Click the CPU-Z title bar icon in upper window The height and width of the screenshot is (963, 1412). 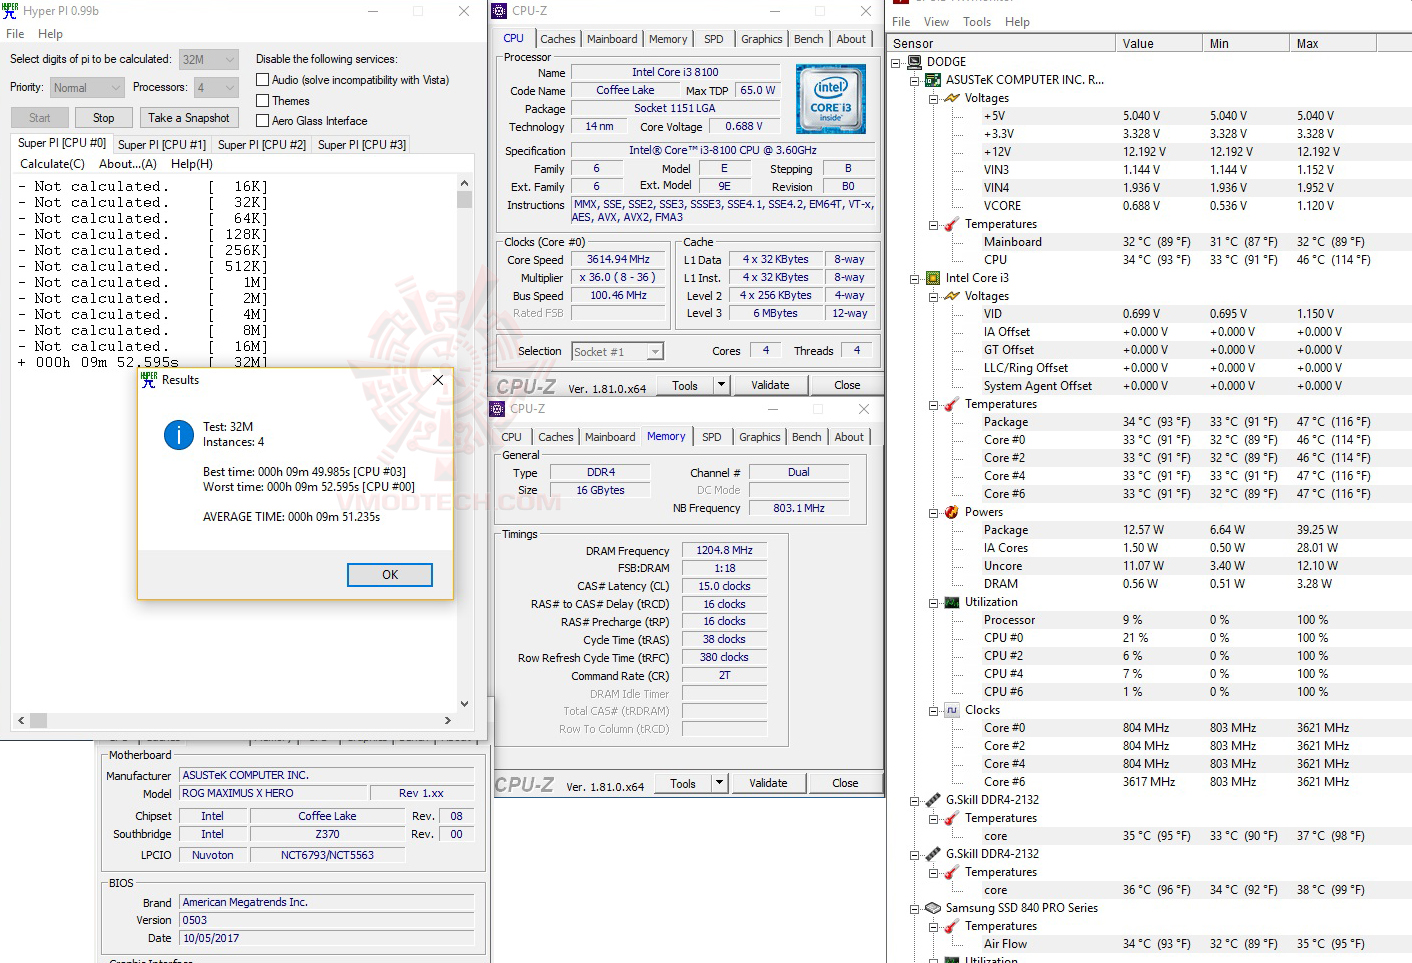coord(500,11)
